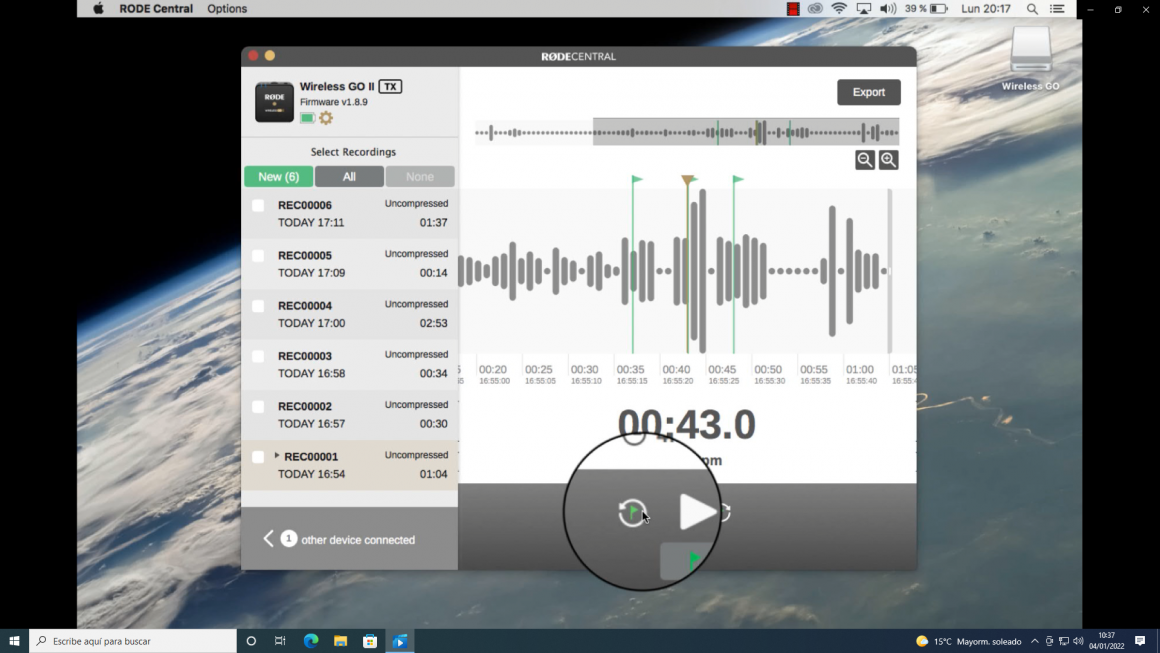
Task: Jump to the previous marker
Action: pyautogui.click(x=632, y=512)
